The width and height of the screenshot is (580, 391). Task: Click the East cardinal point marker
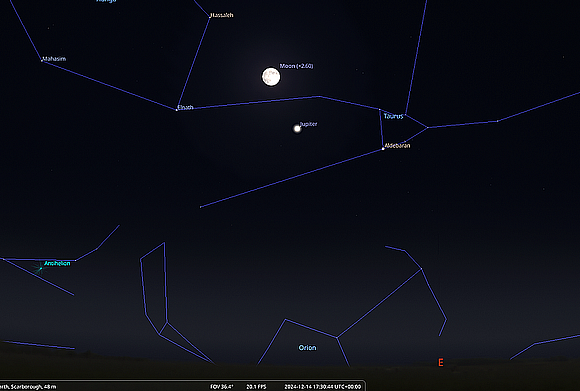[x=441, y=363]
